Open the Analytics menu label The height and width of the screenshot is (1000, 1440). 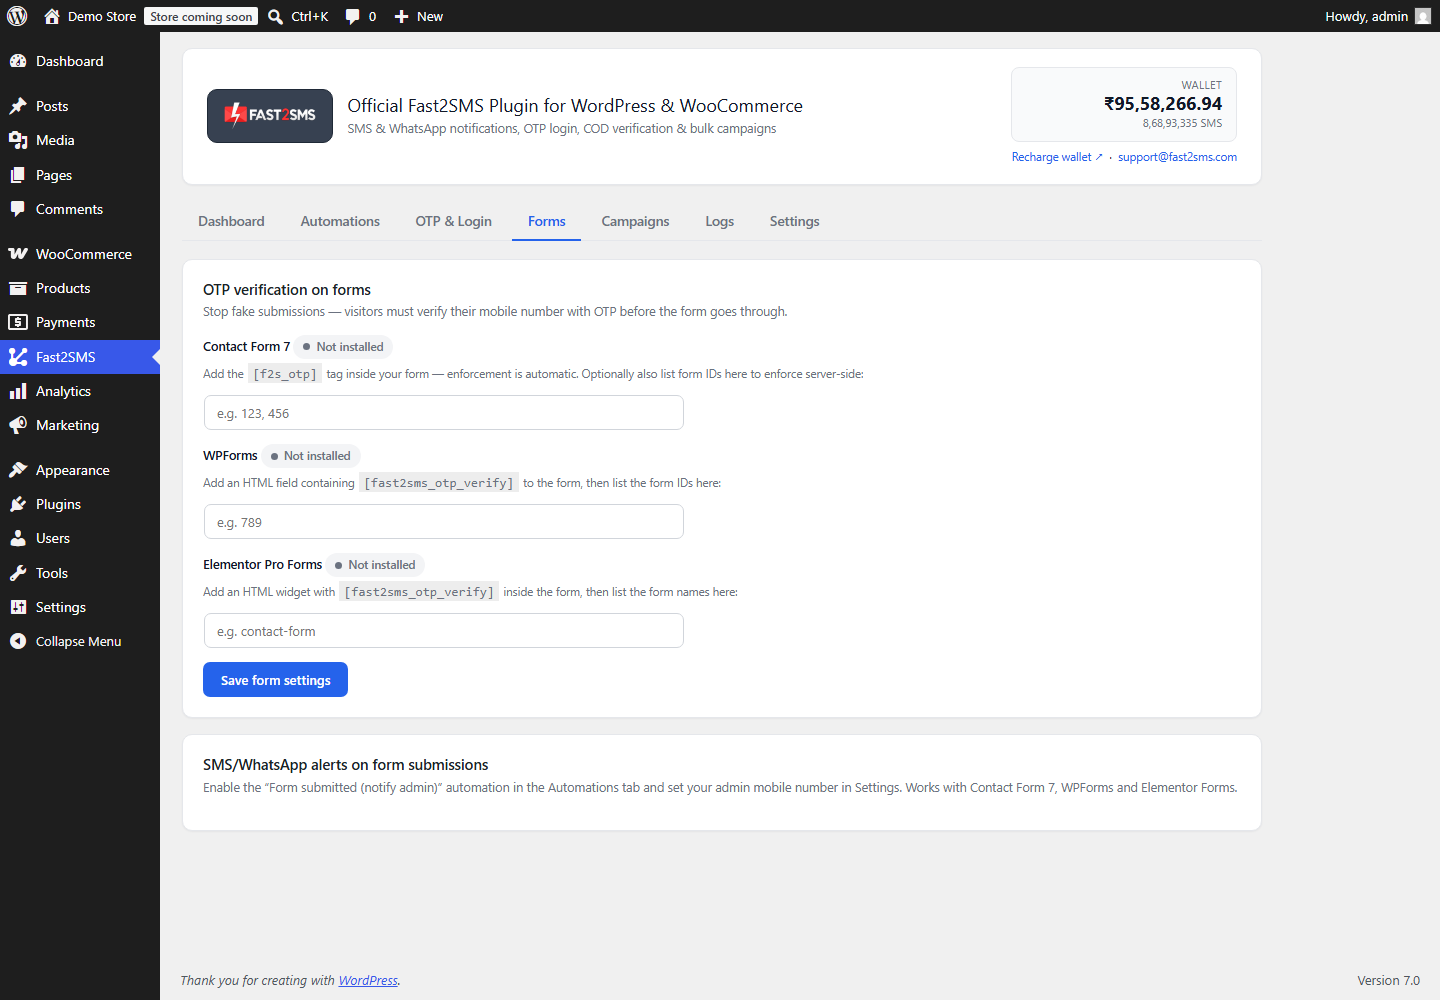pos(63,391)
